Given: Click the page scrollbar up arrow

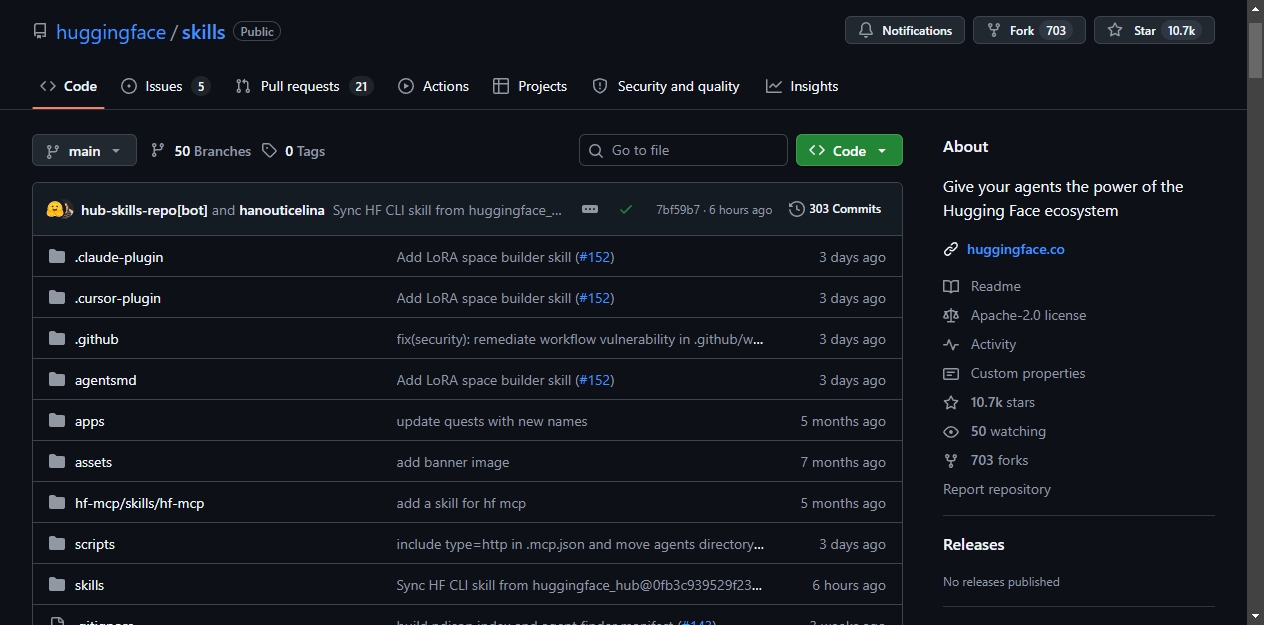Looking at the screenshot, I should coord(1255,8).
